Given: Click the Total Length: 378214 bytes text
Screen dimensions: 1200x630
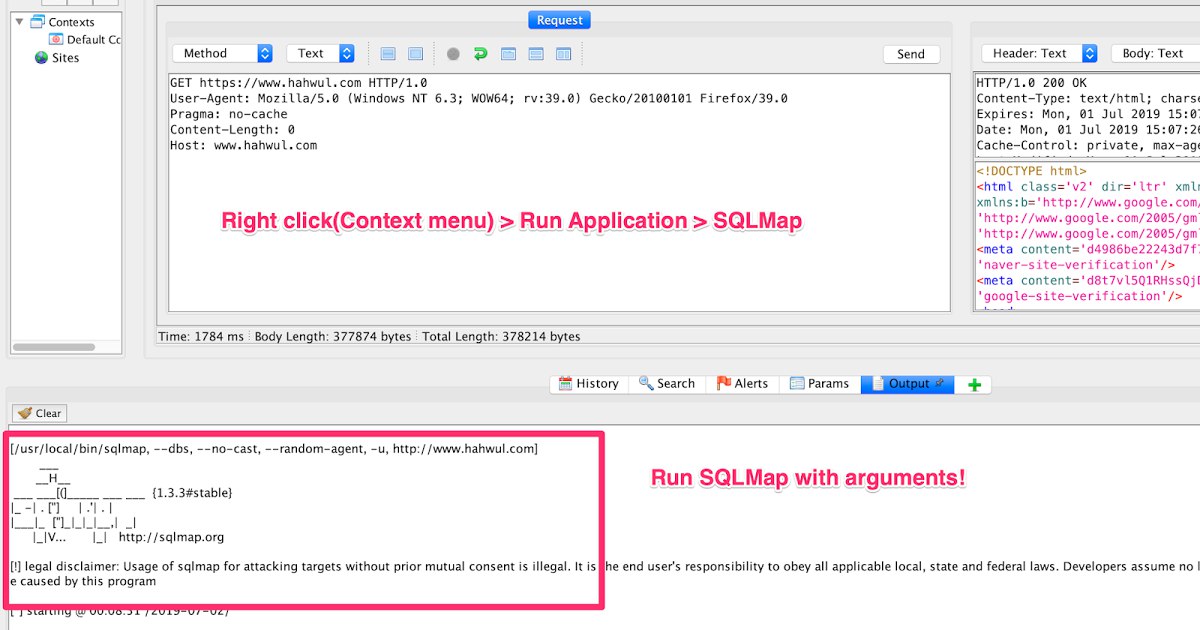Looking at the screenshot, I should click(501, 336).
